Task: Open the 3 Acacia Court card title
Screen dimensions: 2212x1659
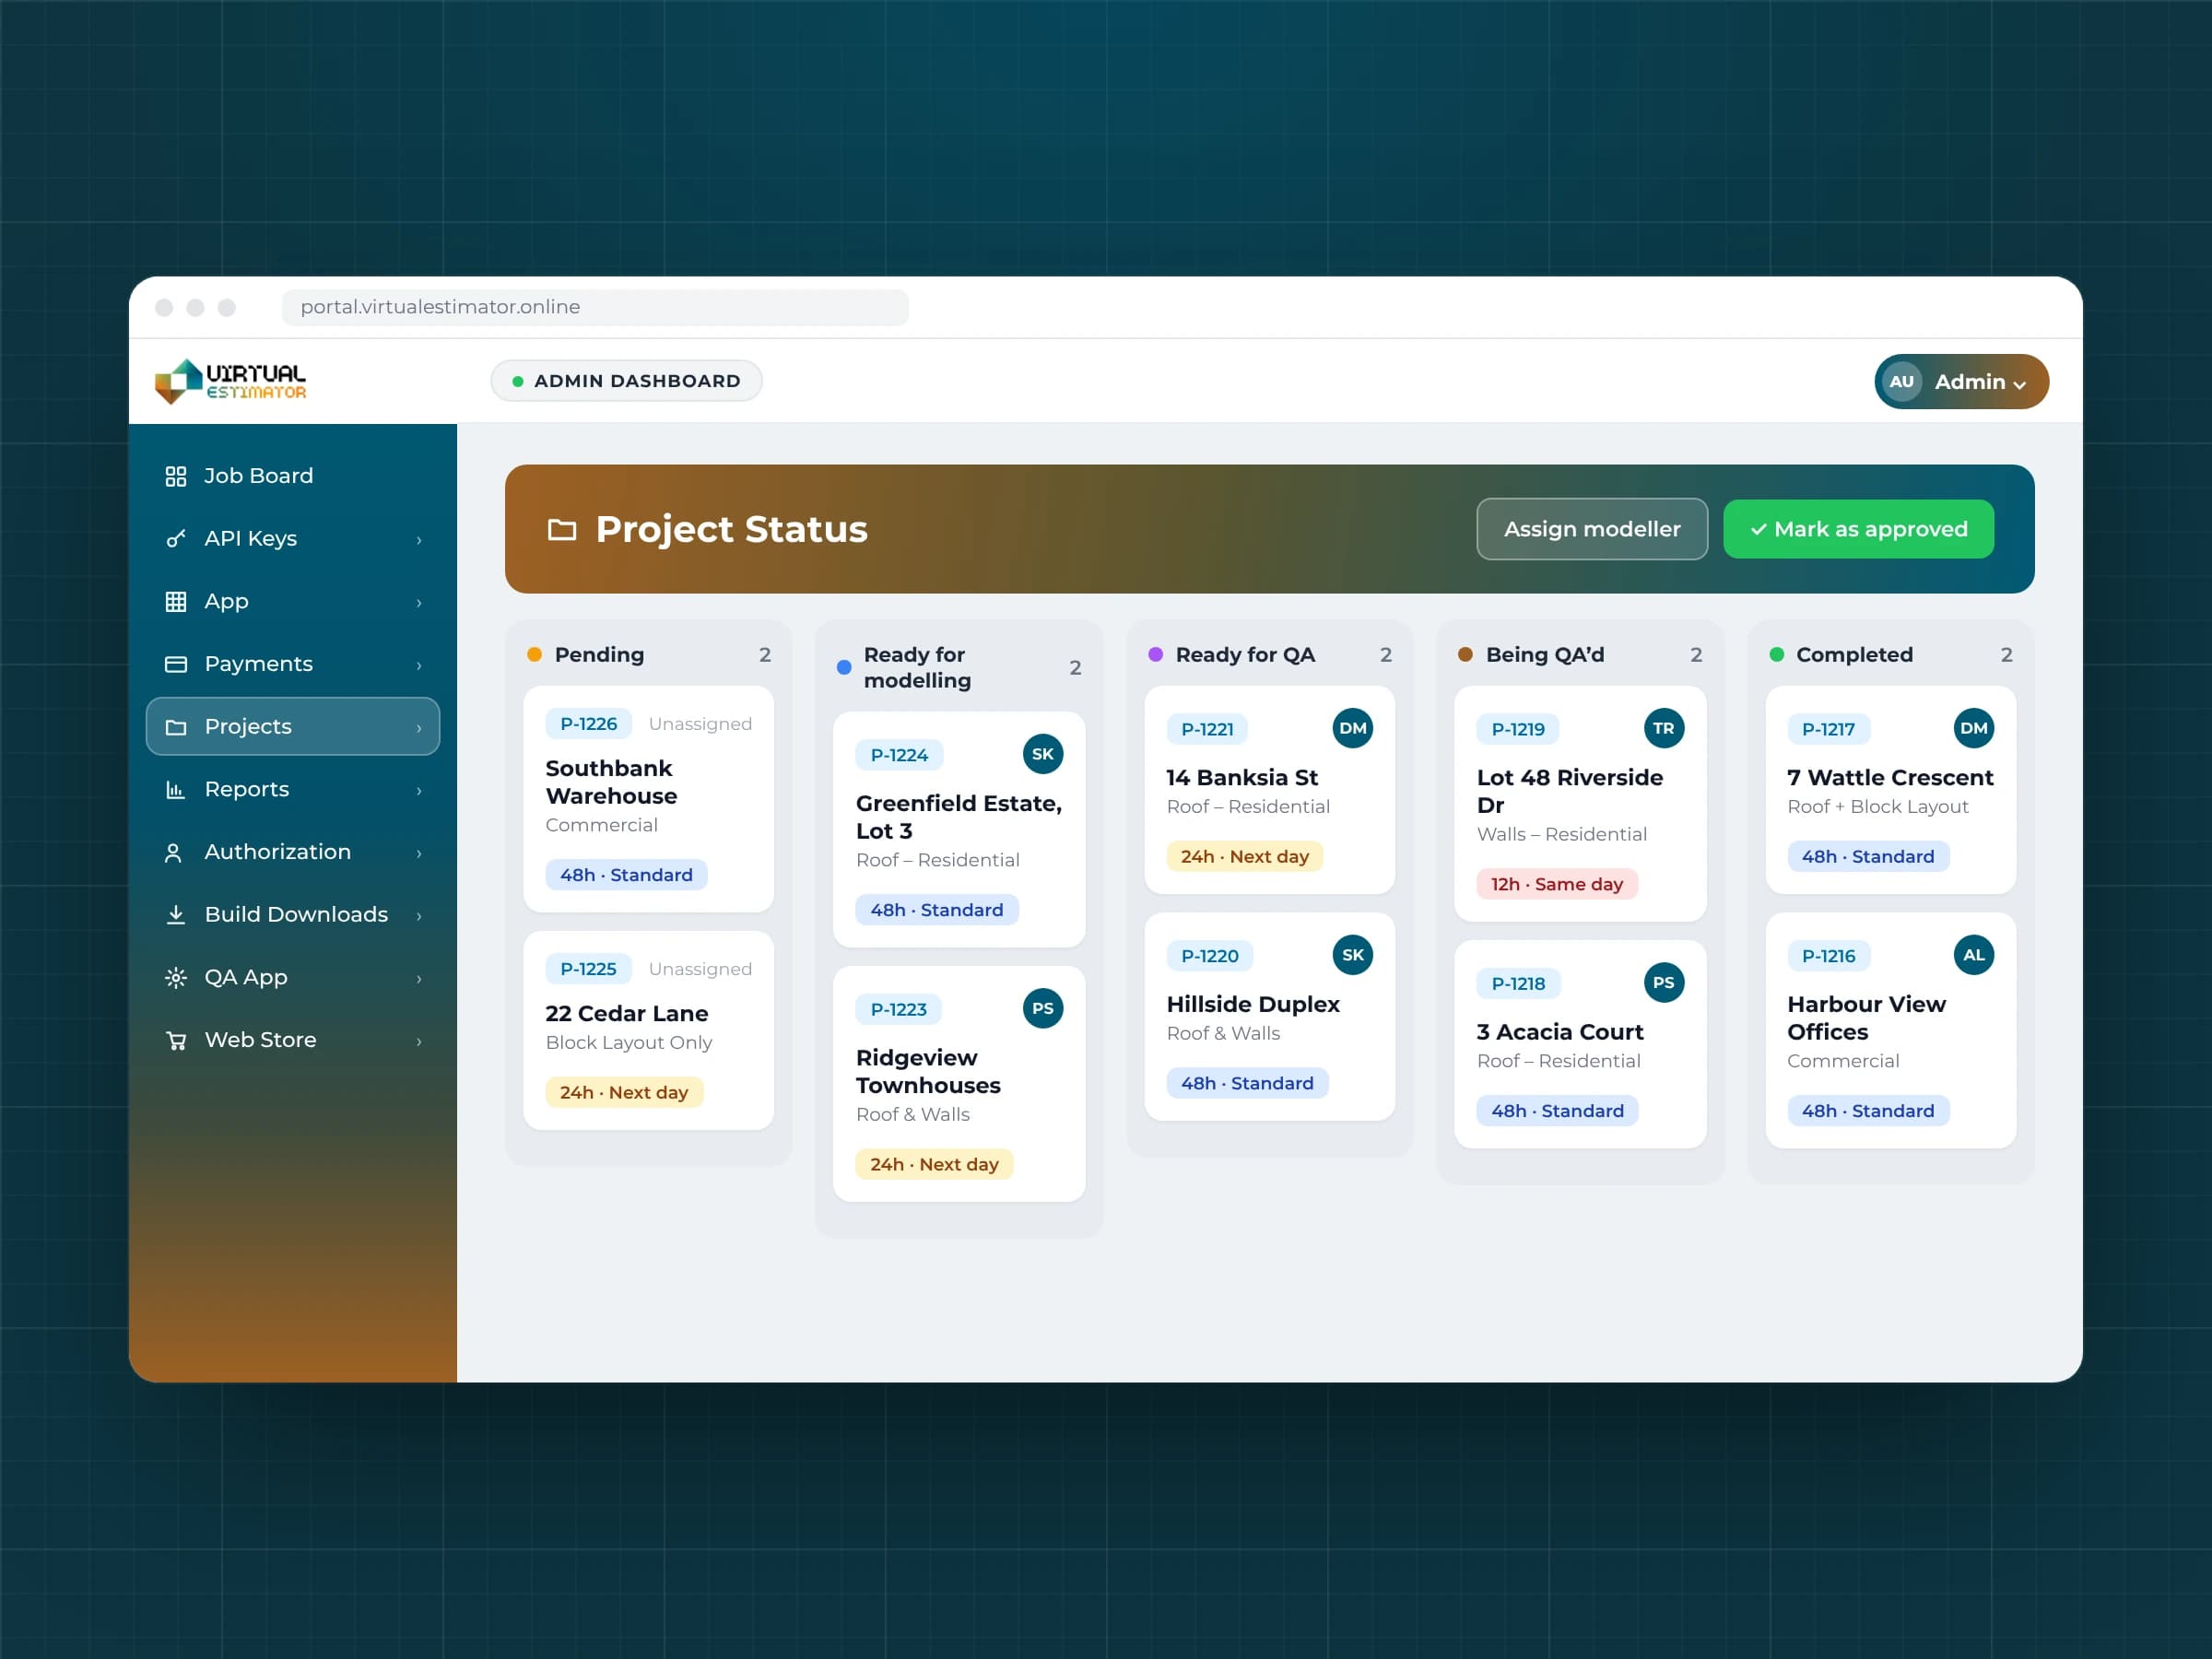Action: (x=1560, y=1032)
